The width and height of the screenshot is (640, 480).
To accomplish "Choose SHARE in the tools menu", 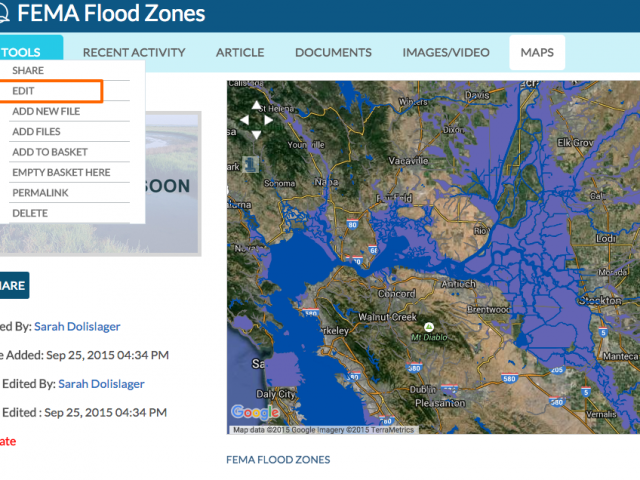I will pyautogui.click(x=28, y=70).
